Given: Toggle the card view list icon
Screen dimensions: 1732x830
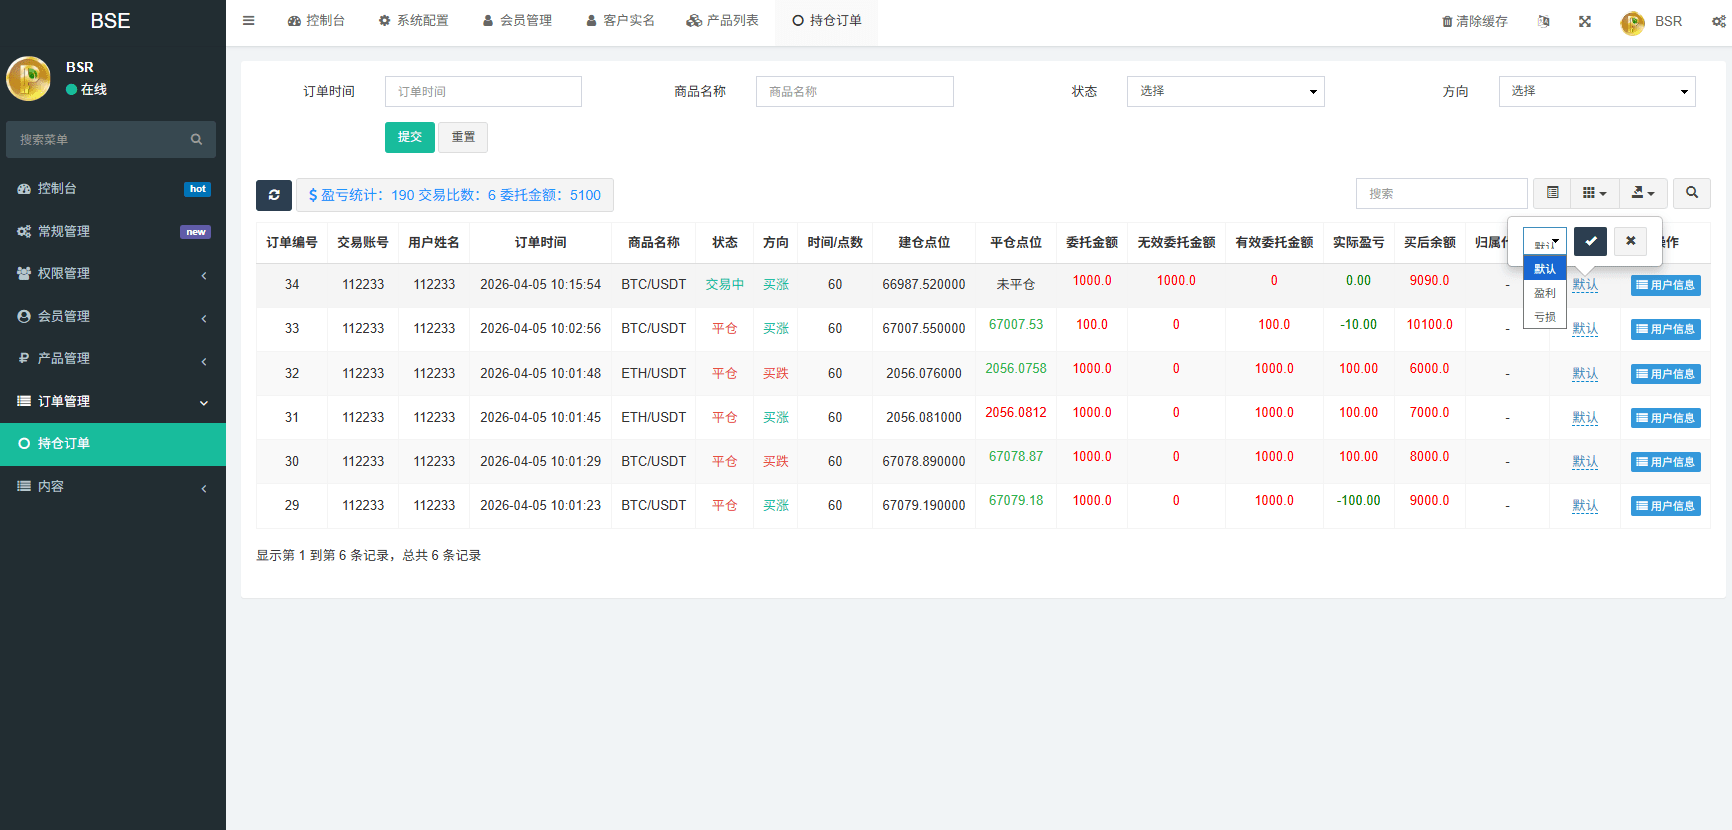Looking at the screenshot, I should pos(1552,193).
